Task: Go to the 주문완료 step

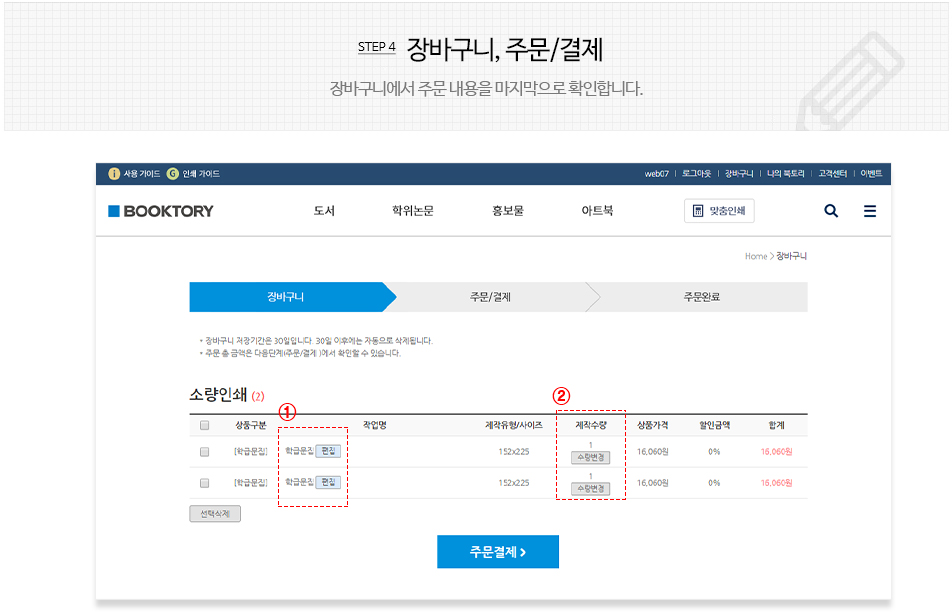Action: [703, 296]
